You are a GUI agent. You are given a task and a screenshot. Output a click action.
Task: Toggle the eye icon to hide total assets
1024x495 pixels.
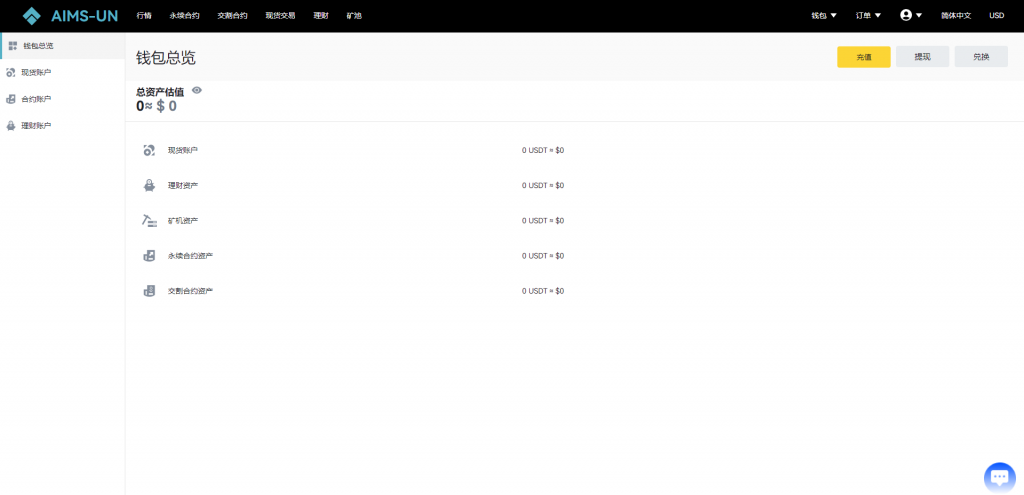pyautogui.click(x=197, y=91)
